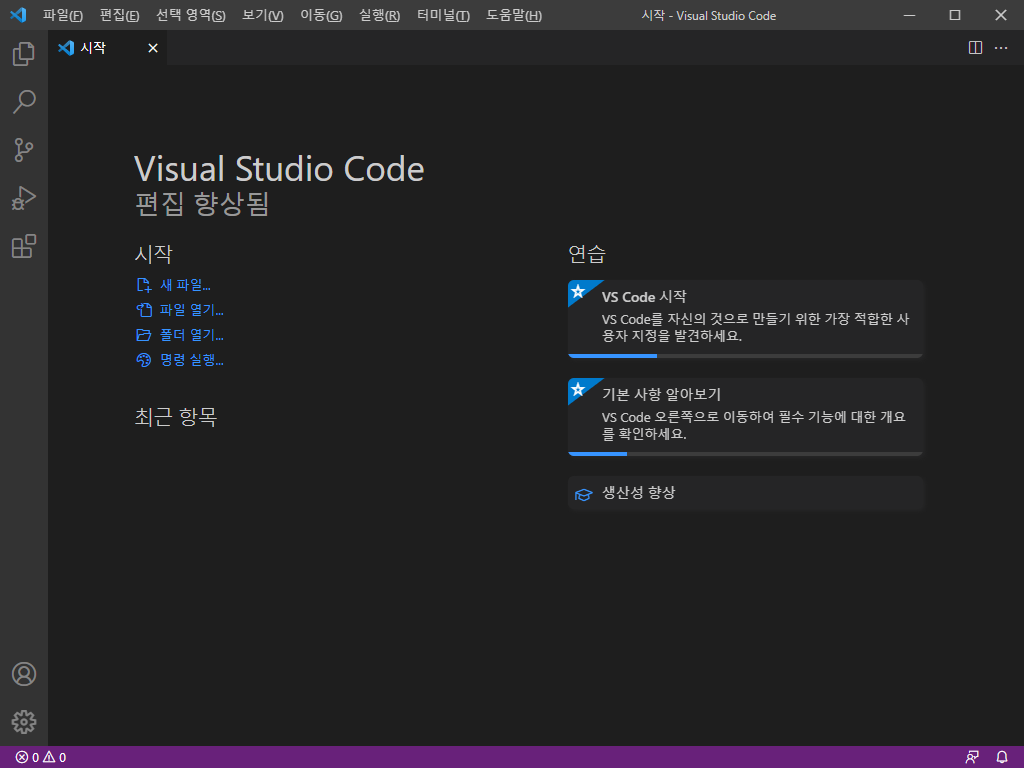Minimize the Visual Studio Code window

click(x=909, y=15)
